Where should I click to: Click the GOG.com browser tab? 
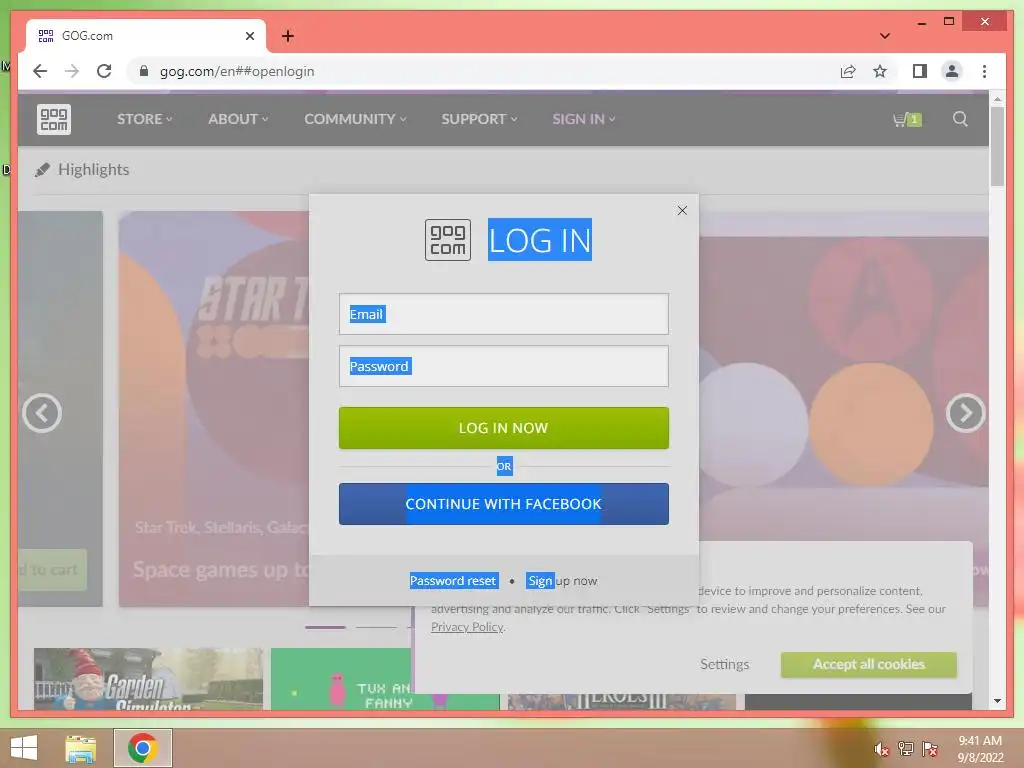[x=146, y=36]
